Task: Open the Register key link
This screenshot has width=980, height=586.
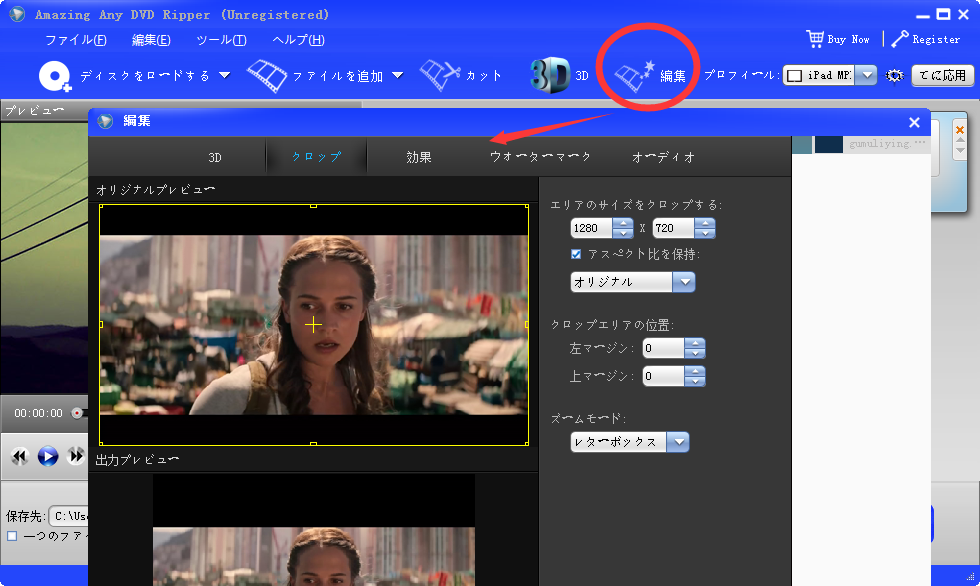Action: coord(926,39)
